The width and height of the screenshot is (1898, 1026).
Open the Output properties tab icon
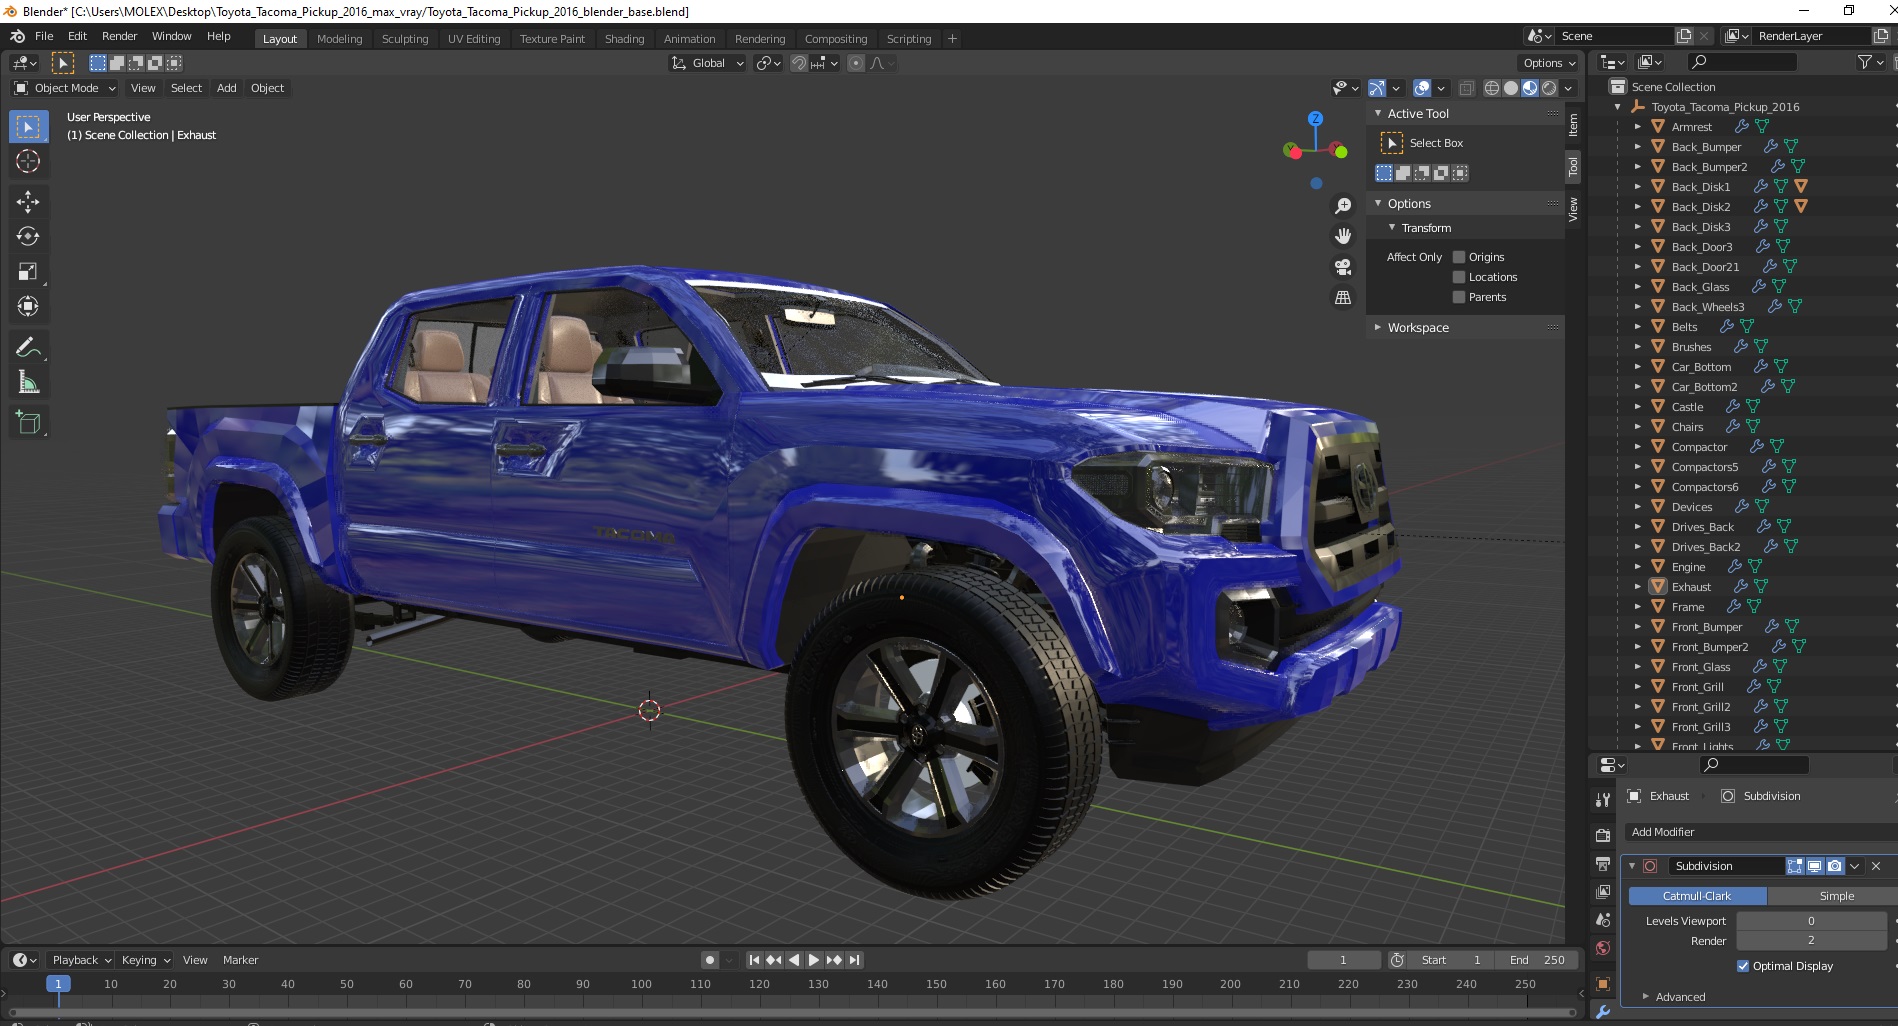point(1603,863)
